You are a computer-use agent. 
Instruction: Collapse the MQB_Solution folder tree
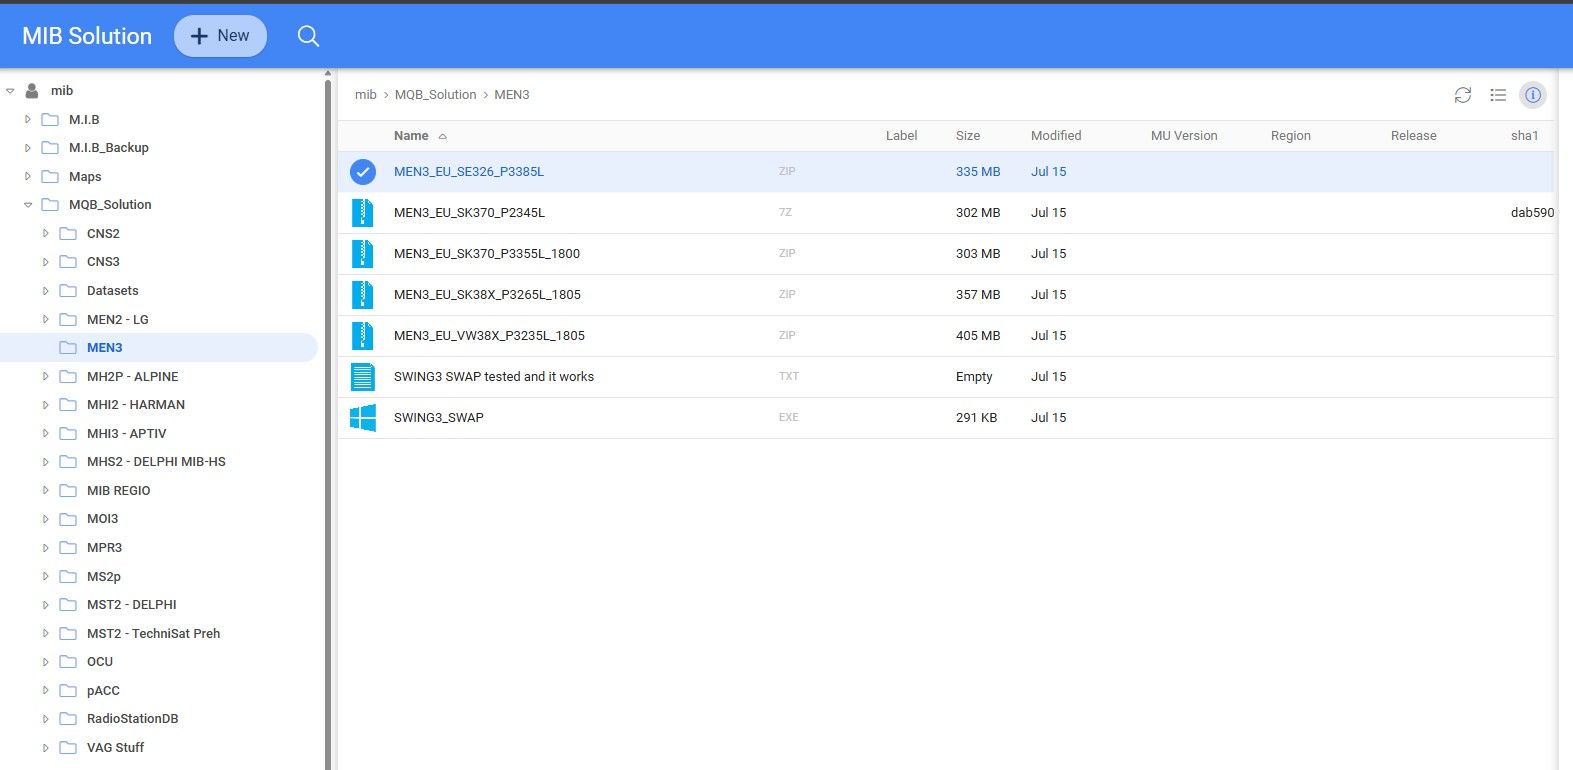click(x=28, y=205)
